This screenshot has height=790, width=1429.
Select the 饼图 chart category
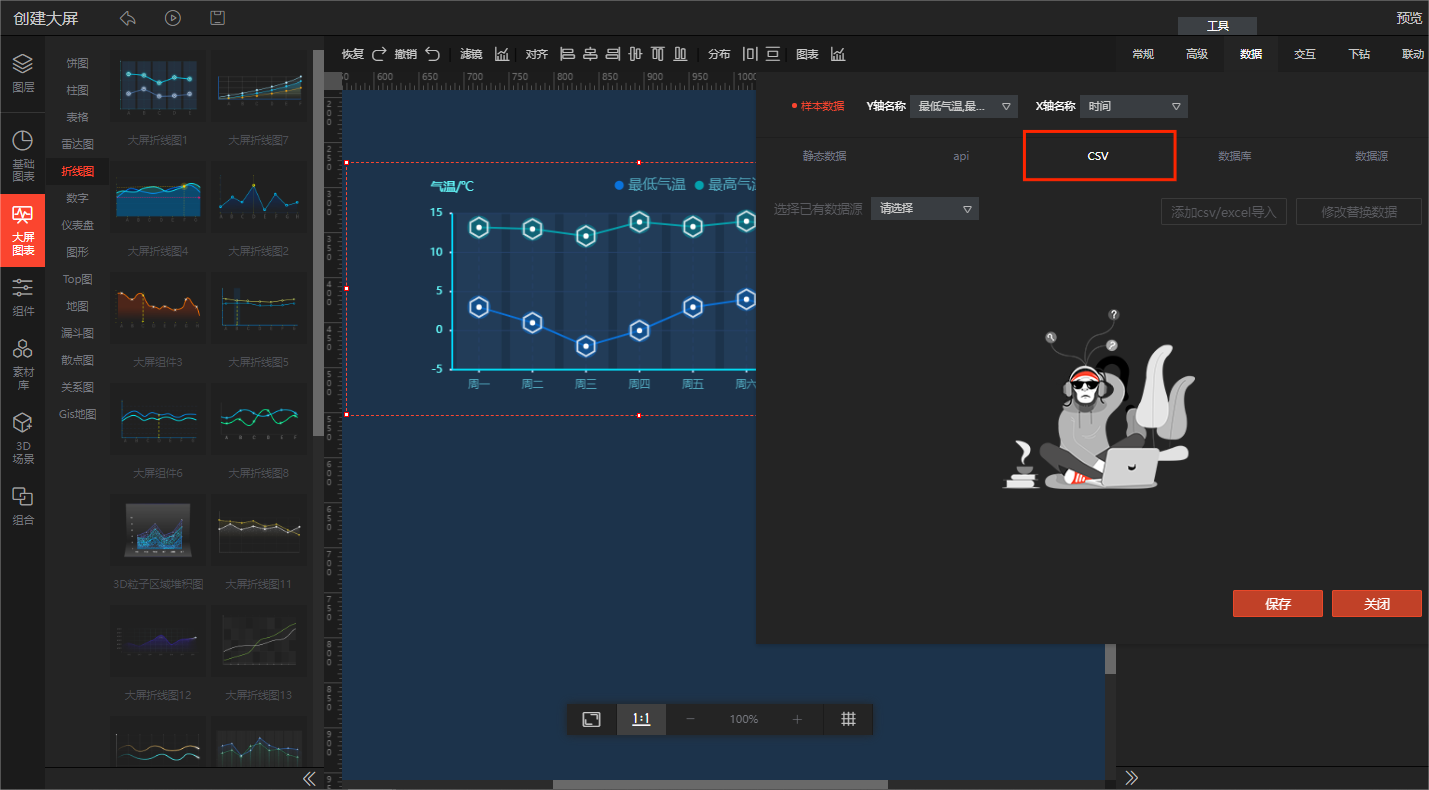[78, 63]
